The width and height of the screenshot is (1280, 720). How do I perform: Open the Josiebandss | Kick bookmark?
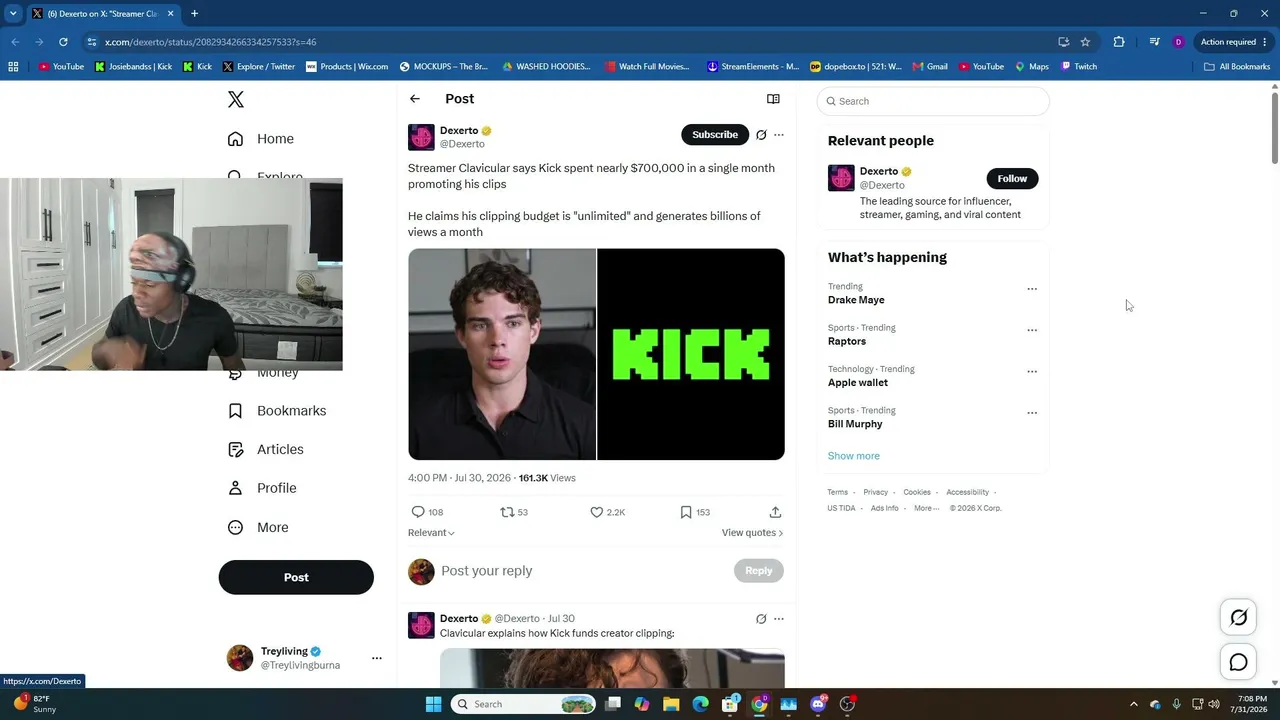(x=134, y=67)
